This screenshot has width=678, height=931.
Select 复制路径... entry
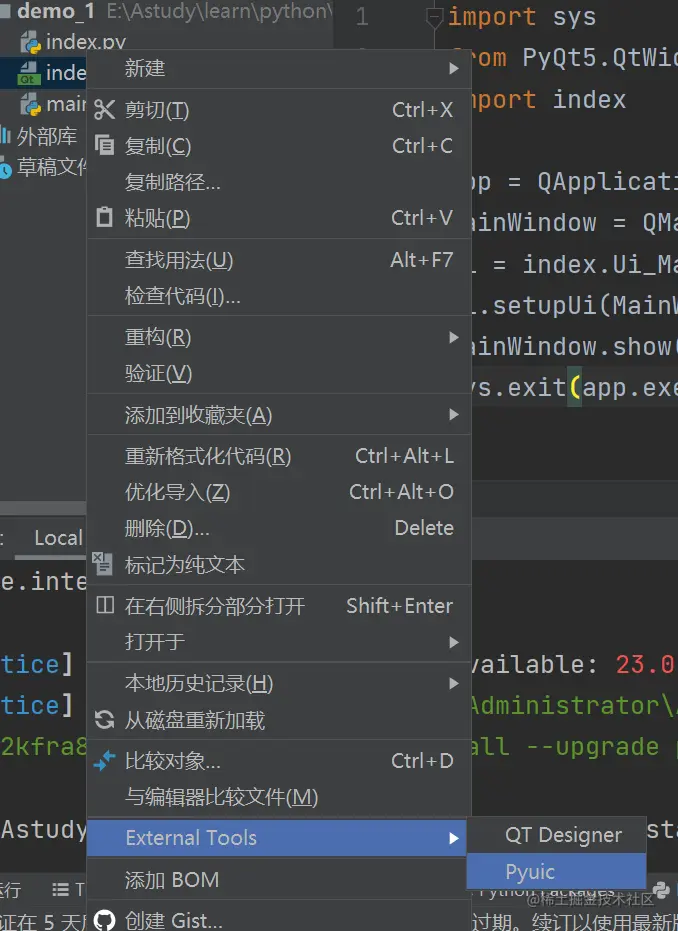[x=278, y=182]
